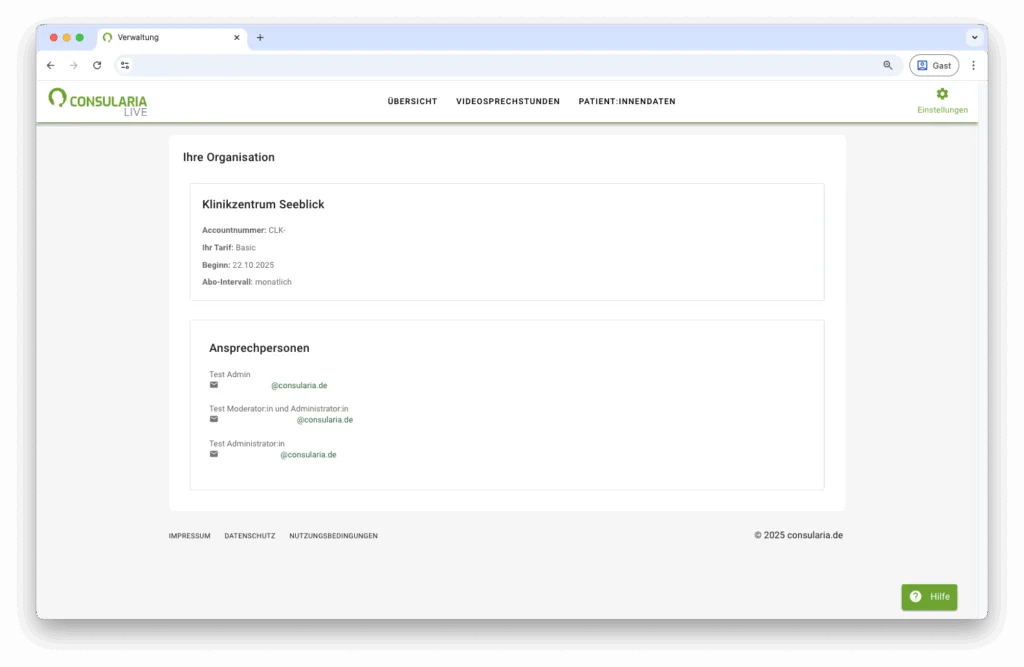The width and height of the screenshot is (1024, 667).
Task: Open the Impressum footer link
Action: [x=189, y=536]
